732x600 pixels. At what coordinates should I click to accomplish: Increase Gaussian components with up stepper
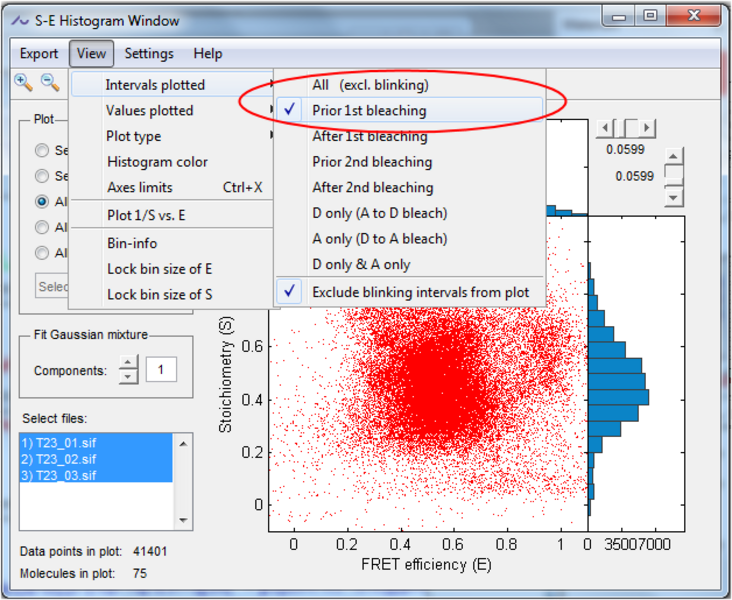pos(128,363)
